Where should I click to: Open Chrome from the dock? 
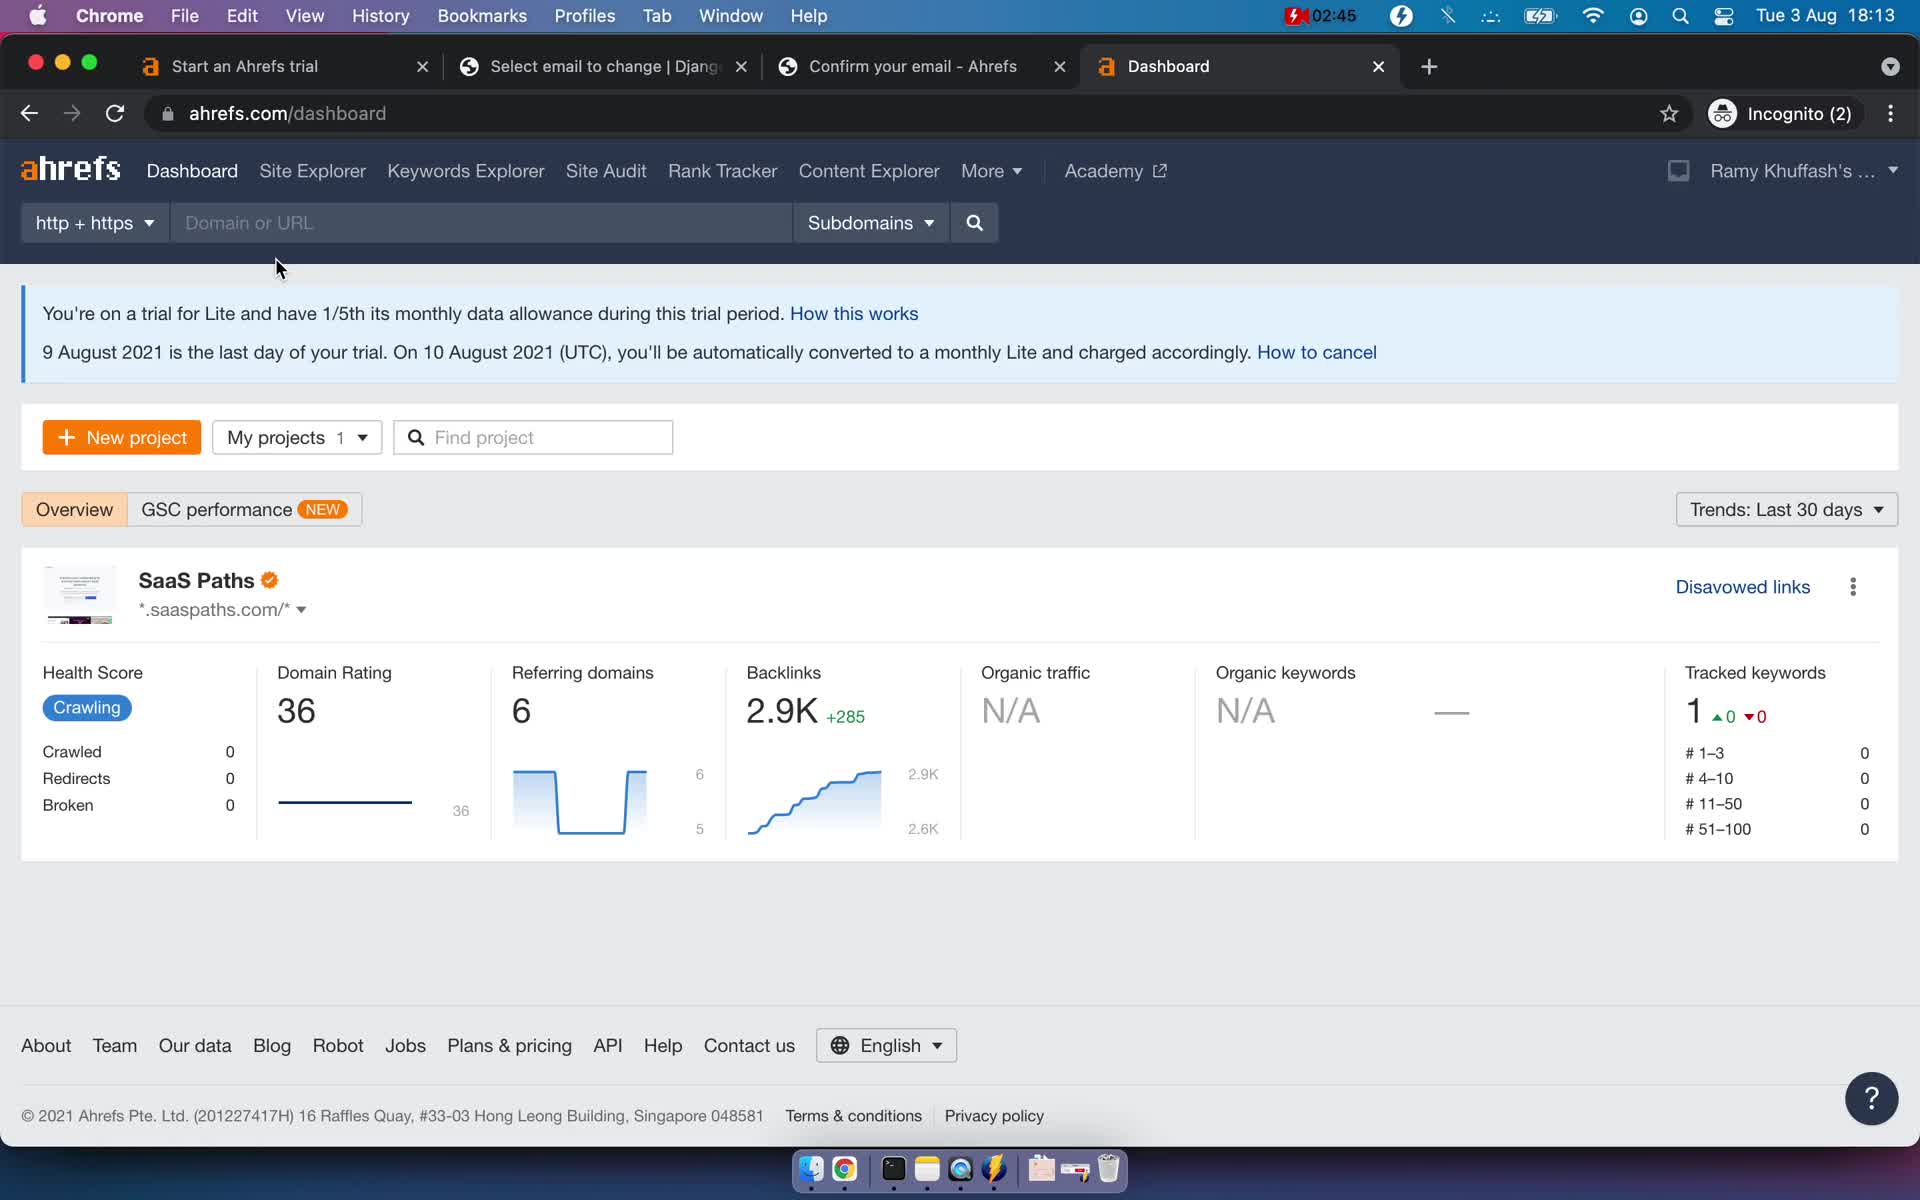click(x=845, y=1169)
